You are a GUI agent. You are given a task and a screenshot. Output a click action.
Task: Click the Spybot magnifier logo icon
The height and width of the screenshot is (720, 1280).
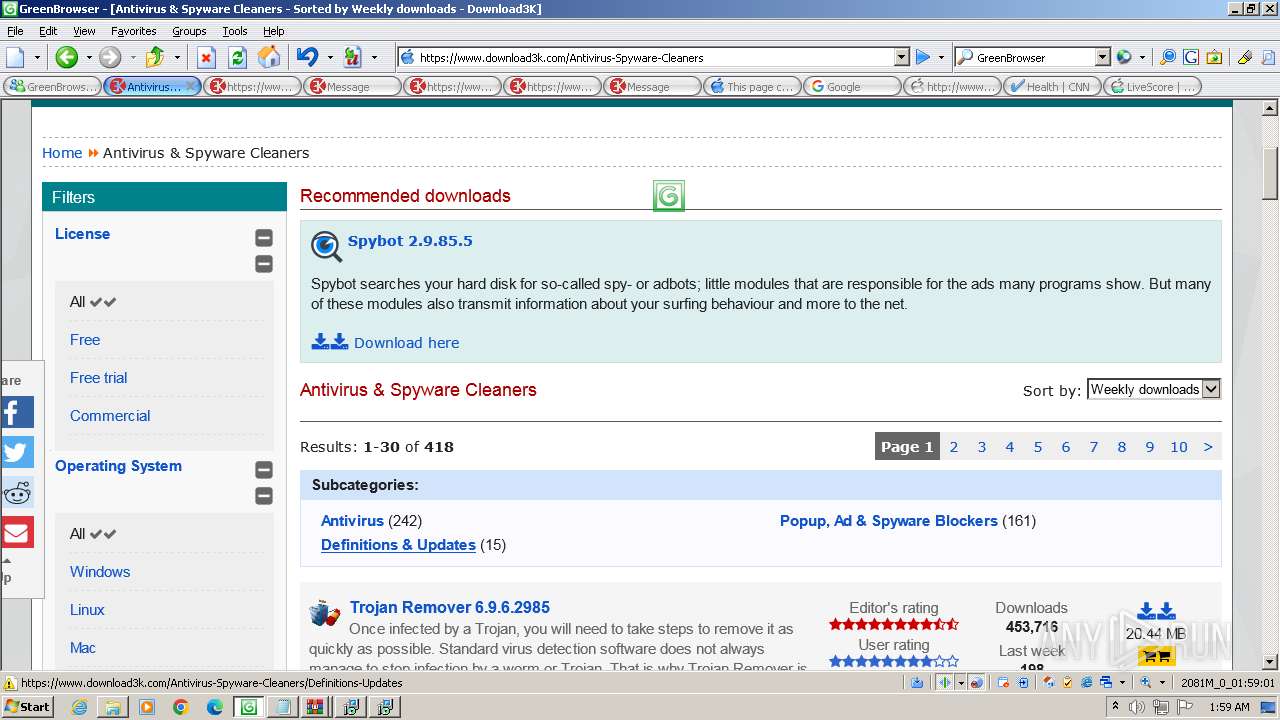326,245
